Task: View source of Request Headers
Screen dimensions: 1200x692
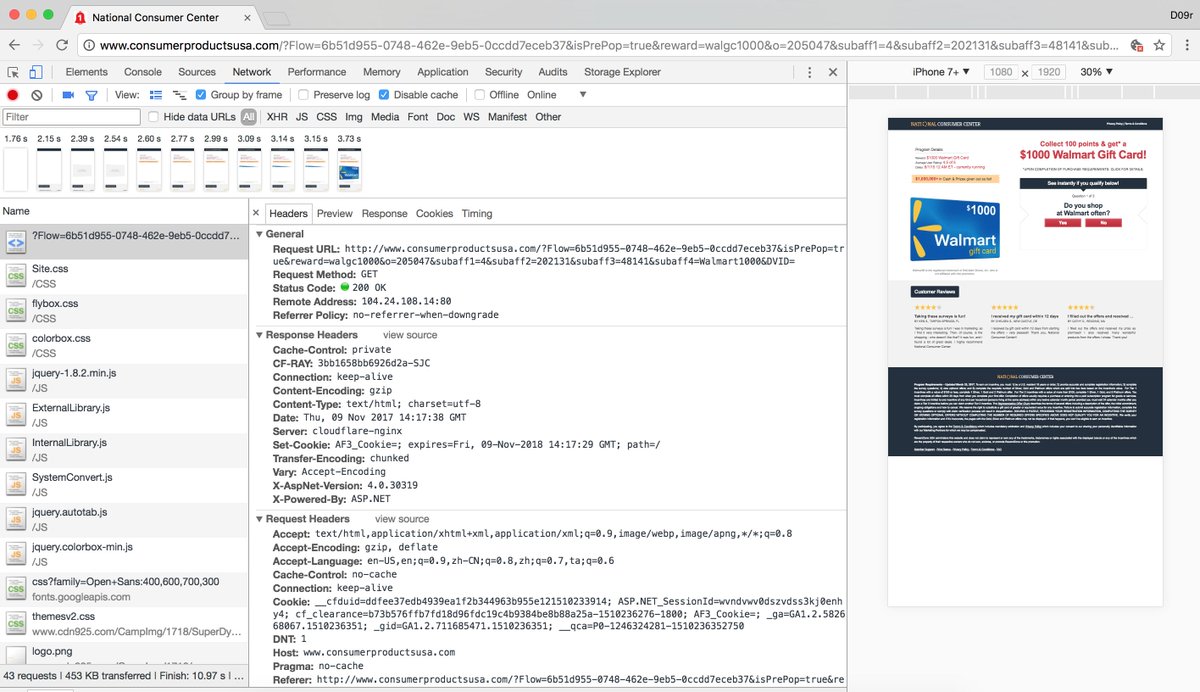Action: (402, 519)
